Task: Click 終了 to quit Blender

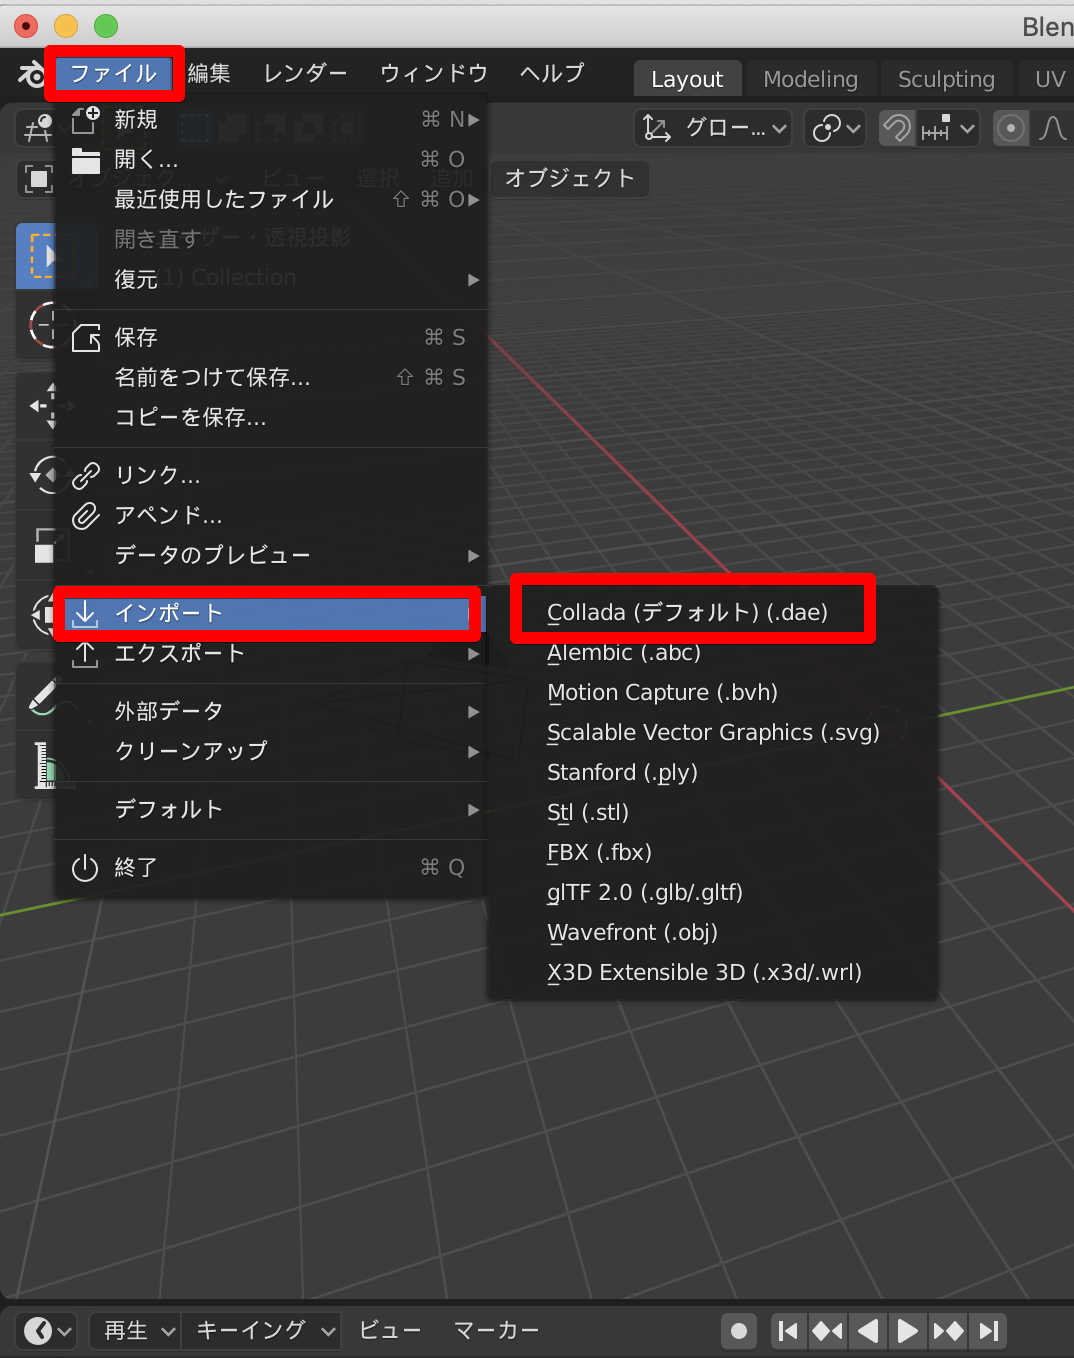Action: tap(271, 867)
